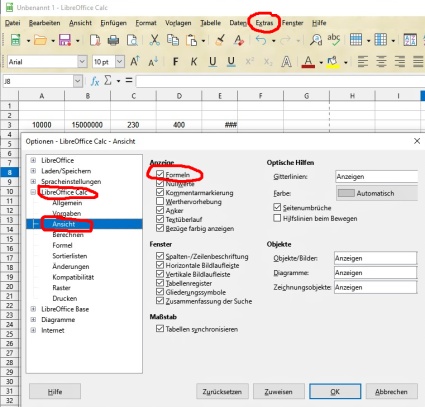Uncheck the Formeln checkbox
Screen dimensions: 425x407
click(160, 174)
